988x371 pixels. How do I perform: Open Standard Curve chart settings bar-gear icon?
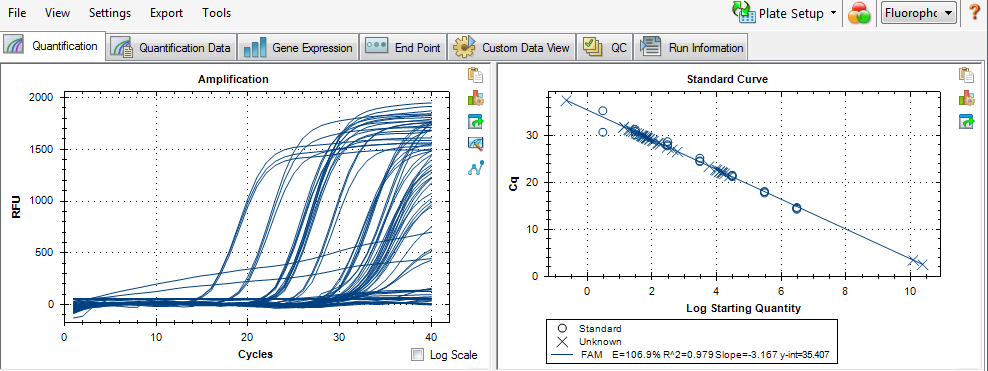pos(967,98)
